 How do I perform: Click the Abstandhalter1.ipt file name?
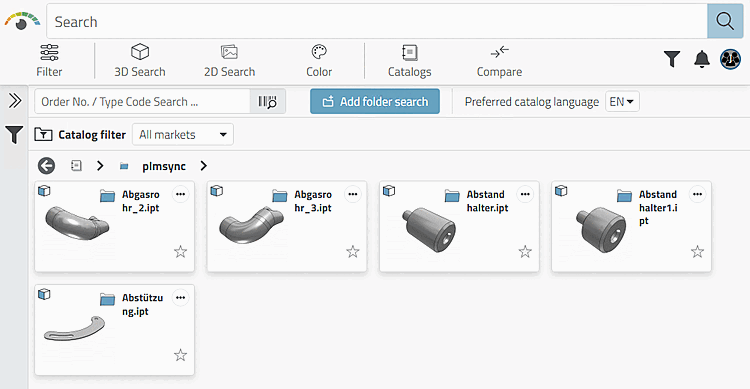658,208
